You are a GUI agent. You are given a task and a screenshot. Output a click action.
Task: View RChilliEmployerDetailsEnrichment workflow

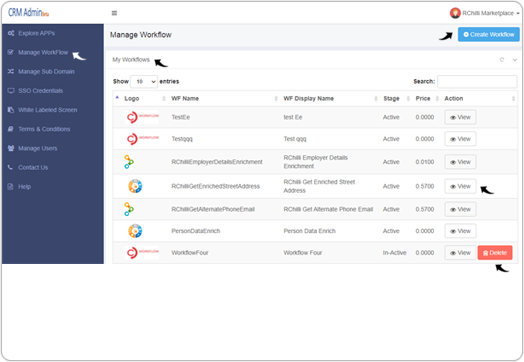coord(460,162)
